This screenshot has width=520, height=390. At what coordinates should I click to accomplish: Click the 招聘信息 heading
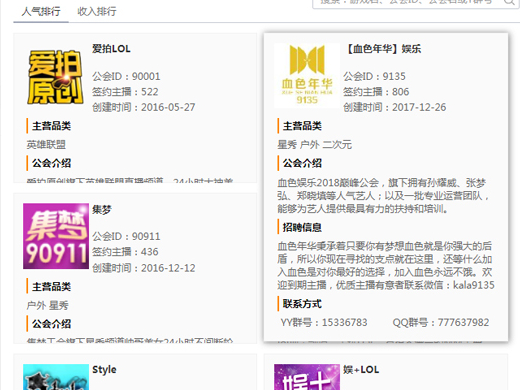[x=302, y=227]
